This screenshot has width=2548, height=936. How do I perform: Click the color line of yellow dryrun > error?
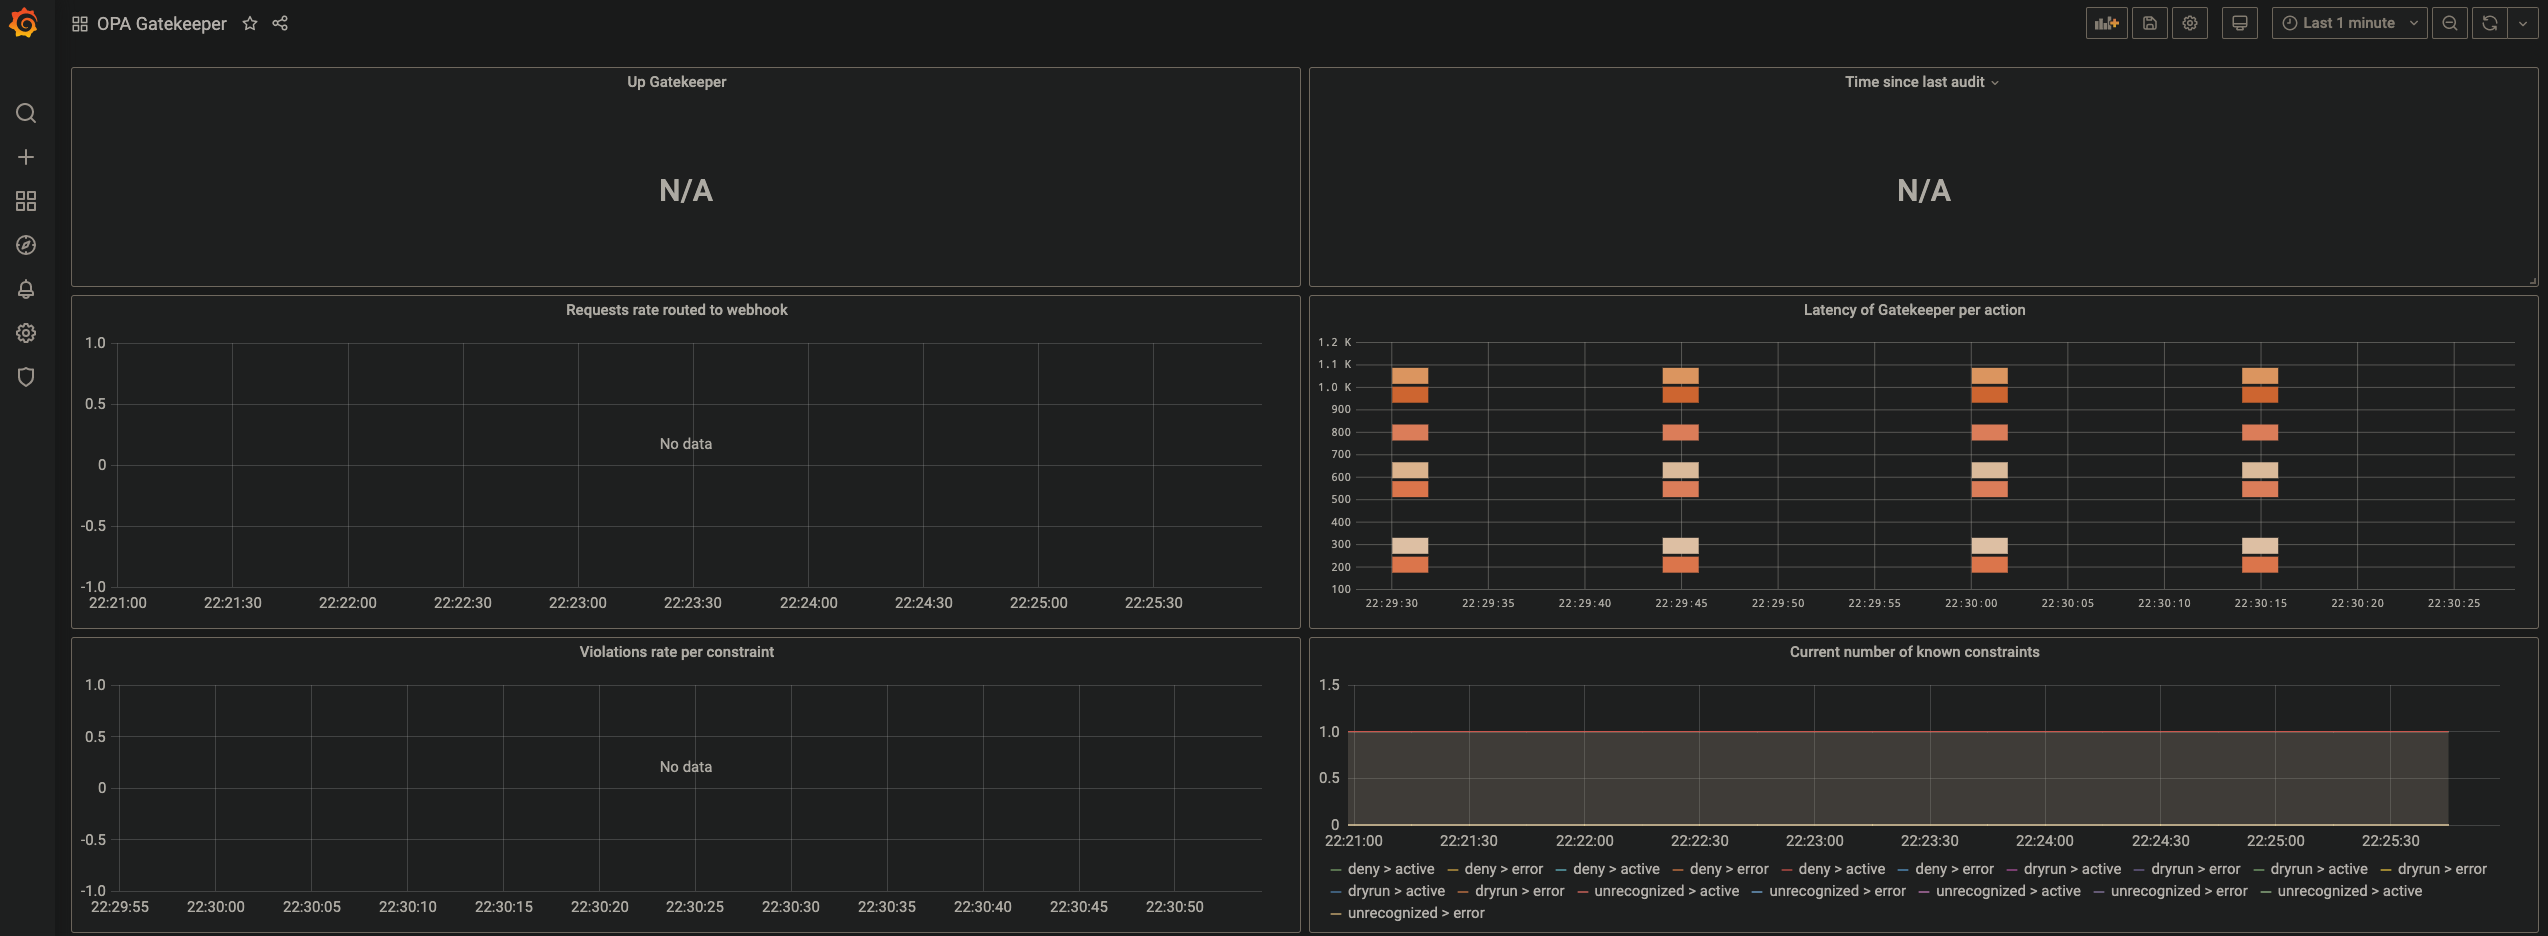[x=2386, y=869]
